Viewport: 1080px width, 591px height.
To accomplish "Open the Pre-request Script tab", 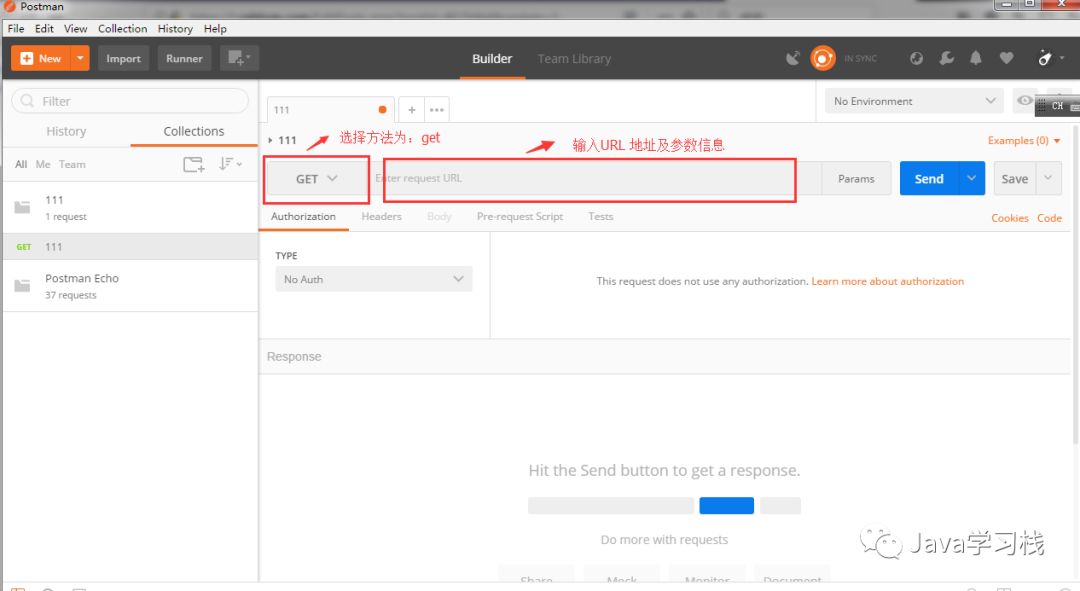I will [x=519, y=216].
